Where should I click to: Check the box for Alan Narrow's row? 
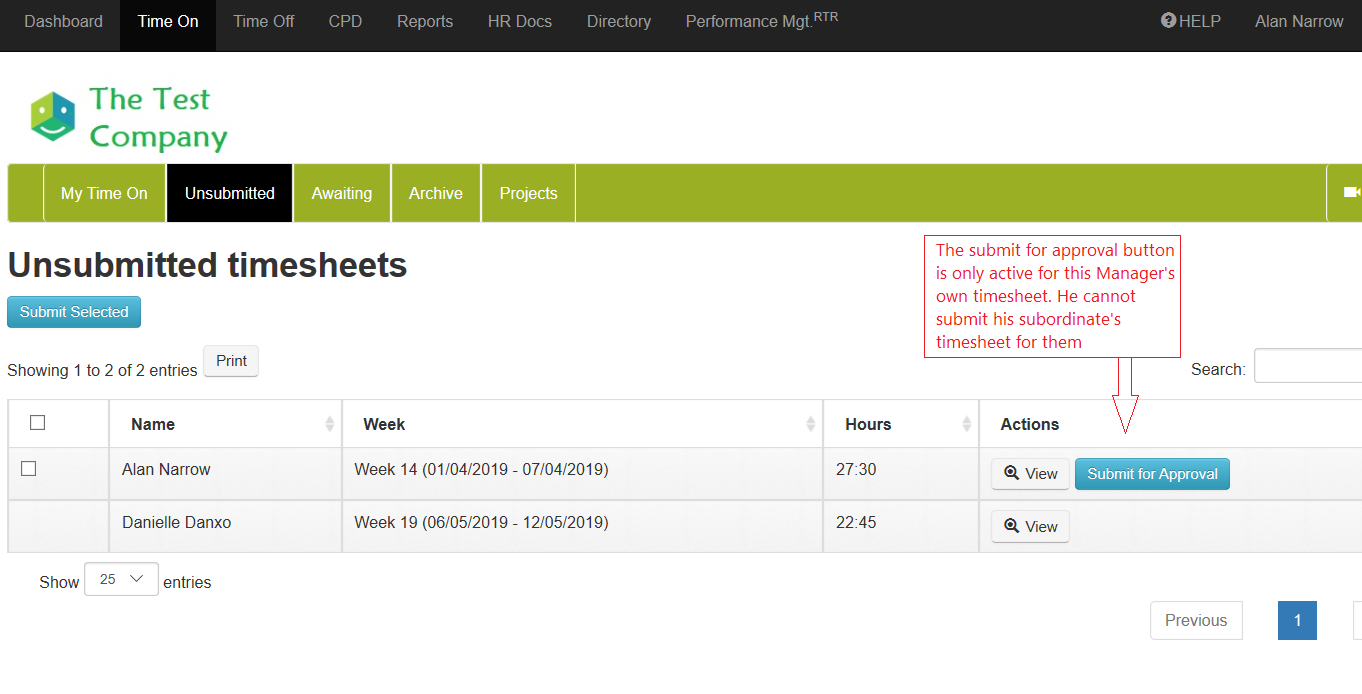click(x=29, y=469)
